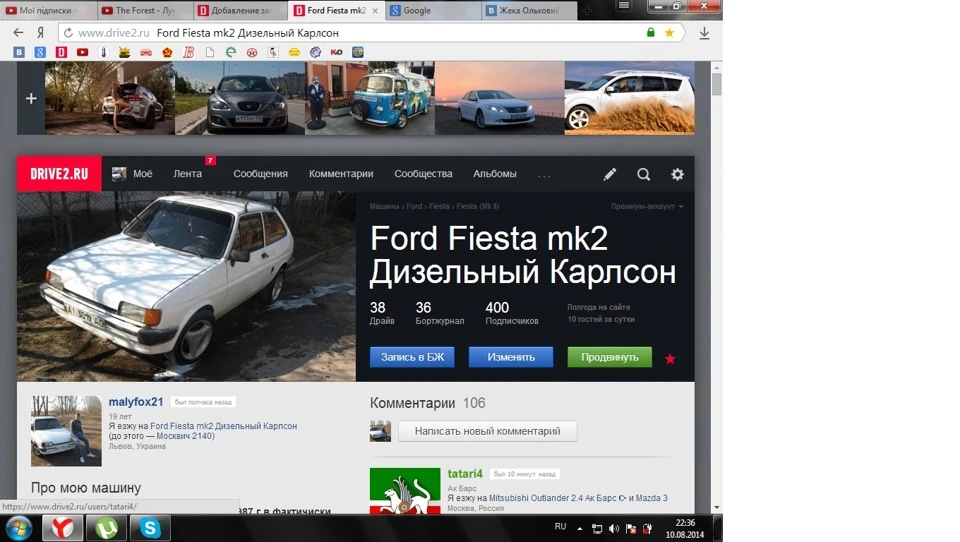960x542 pixels.
Task: Open Action Center flag tray icon
Action: 631,529
